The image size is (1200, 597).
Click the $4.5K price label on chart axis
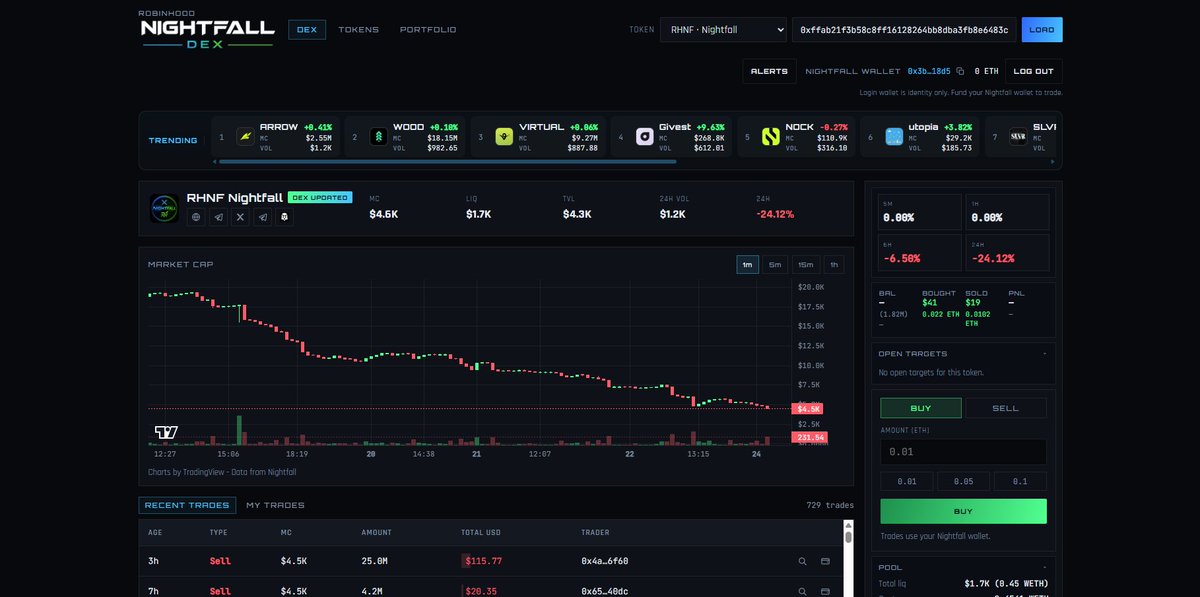click(x=807, y=408)
